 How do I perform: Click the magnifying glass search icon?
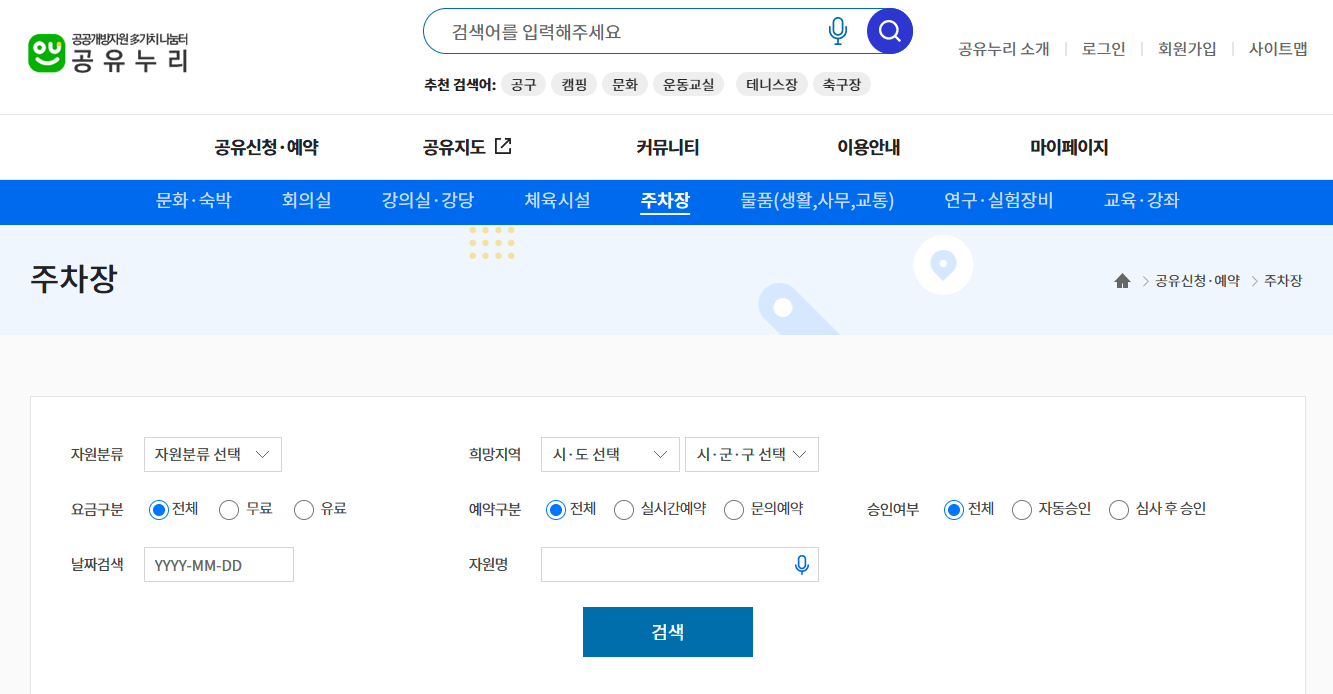point(888,31)
